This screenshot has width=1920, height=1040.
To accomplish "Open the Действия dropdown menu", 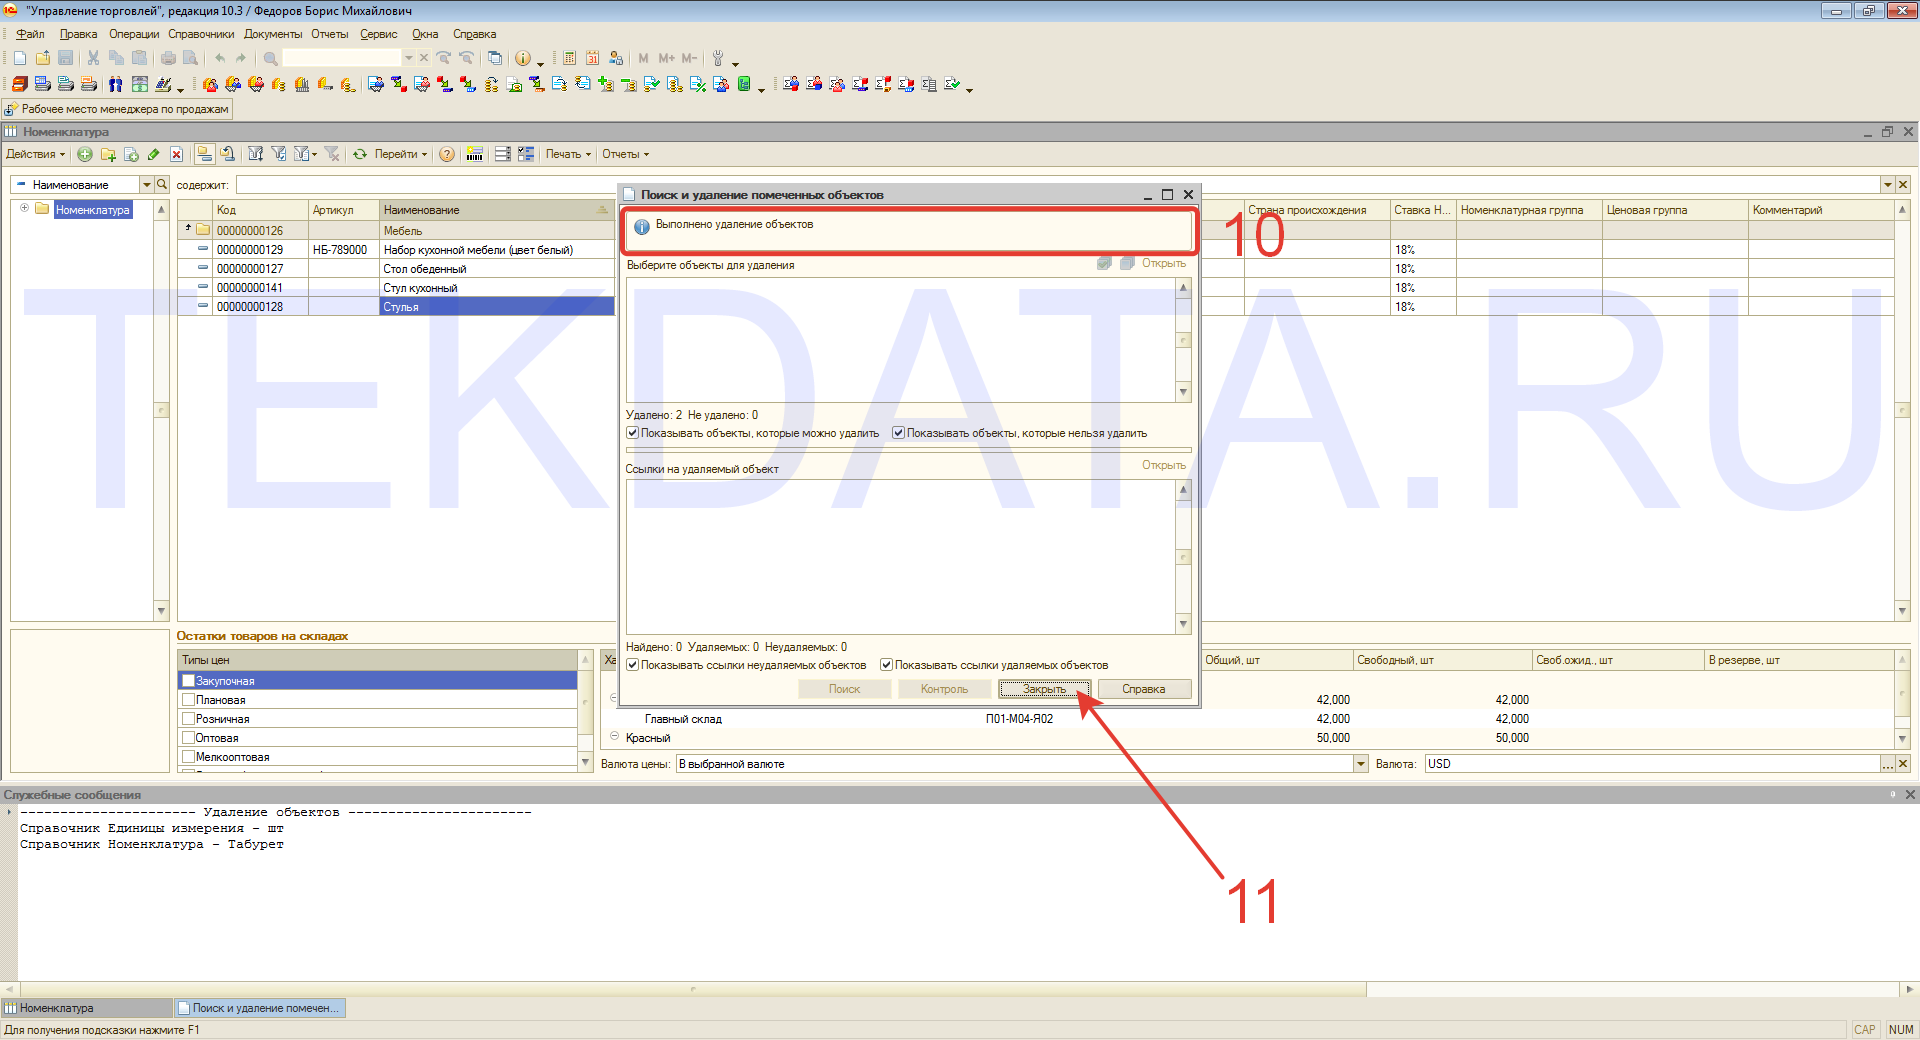I will tap(35, 154).
